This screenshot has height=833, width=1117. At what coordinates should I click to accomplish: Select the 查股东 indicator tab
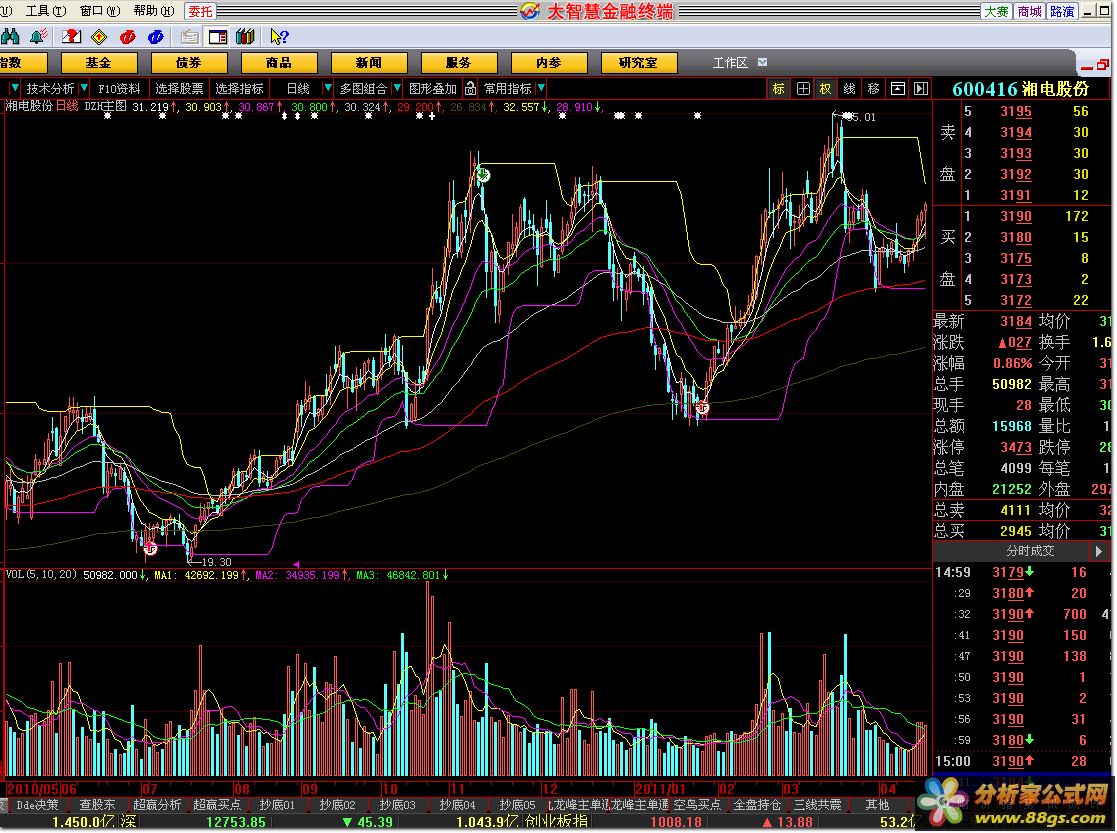pos(97,804)
